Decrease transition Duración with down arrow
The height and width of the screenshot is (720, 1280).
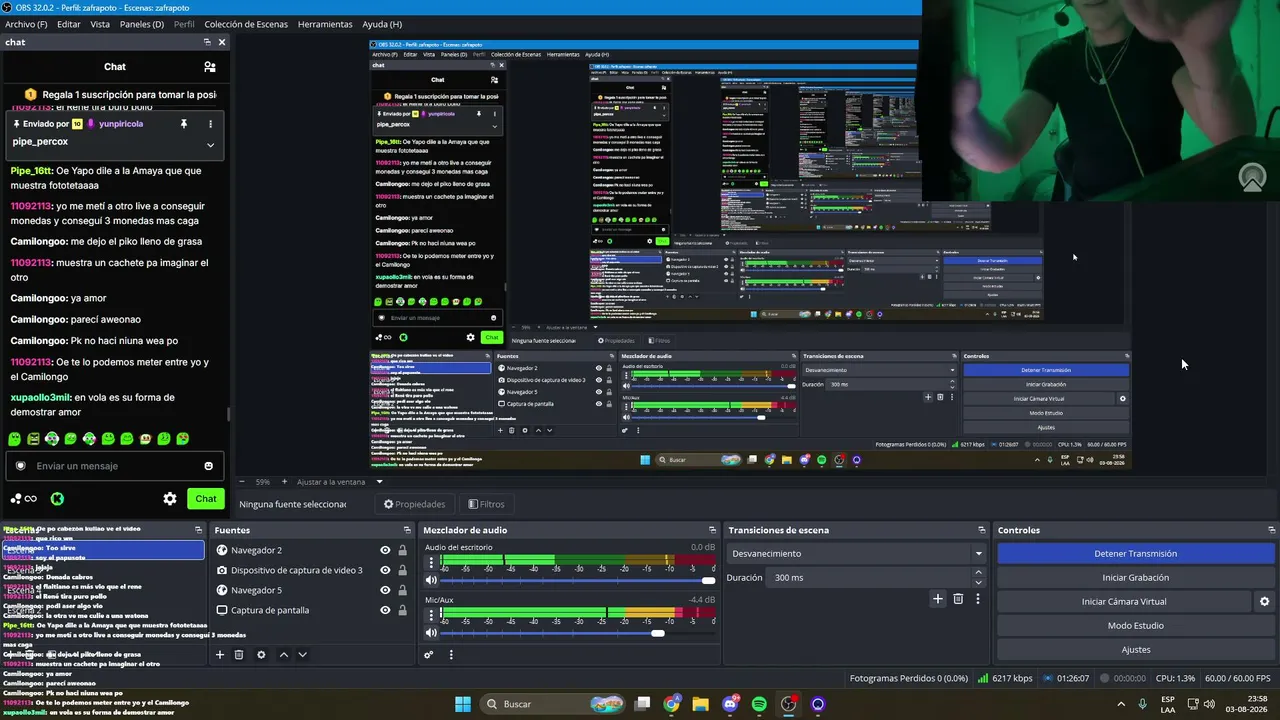point(978,582)
